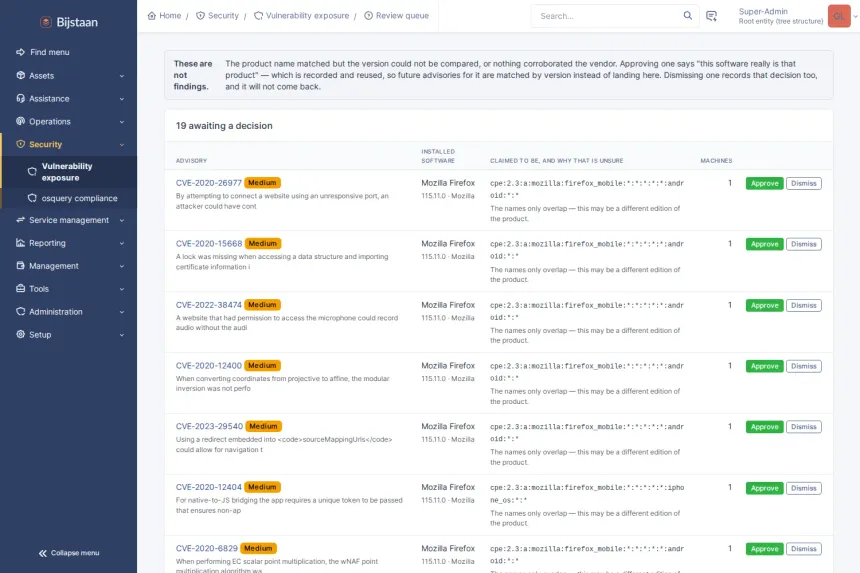Click the Vulnerability exposure sidebar icon

click(x=32, y=172)
